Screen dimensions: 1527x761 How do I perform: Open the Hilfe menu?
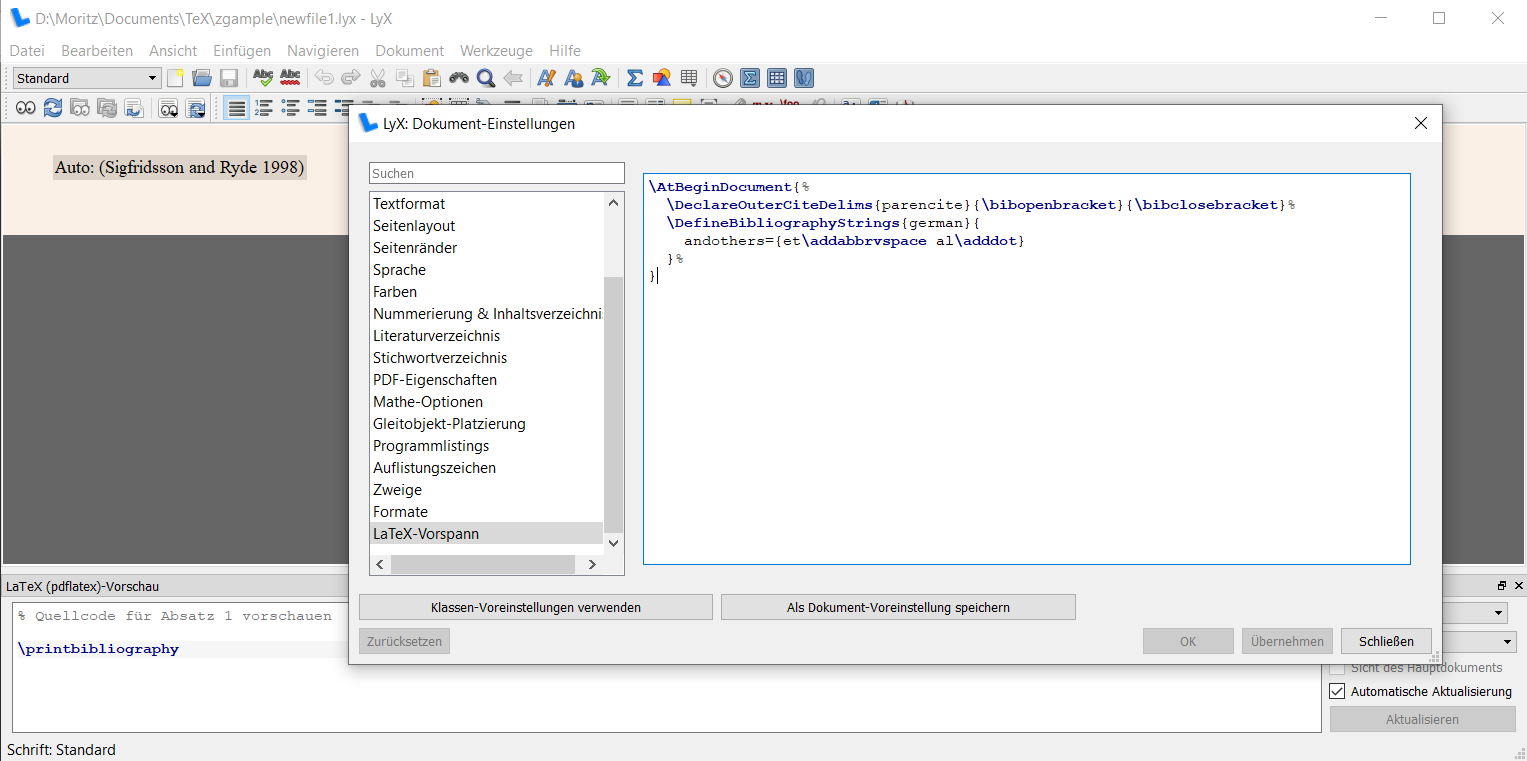click(564, 51)
